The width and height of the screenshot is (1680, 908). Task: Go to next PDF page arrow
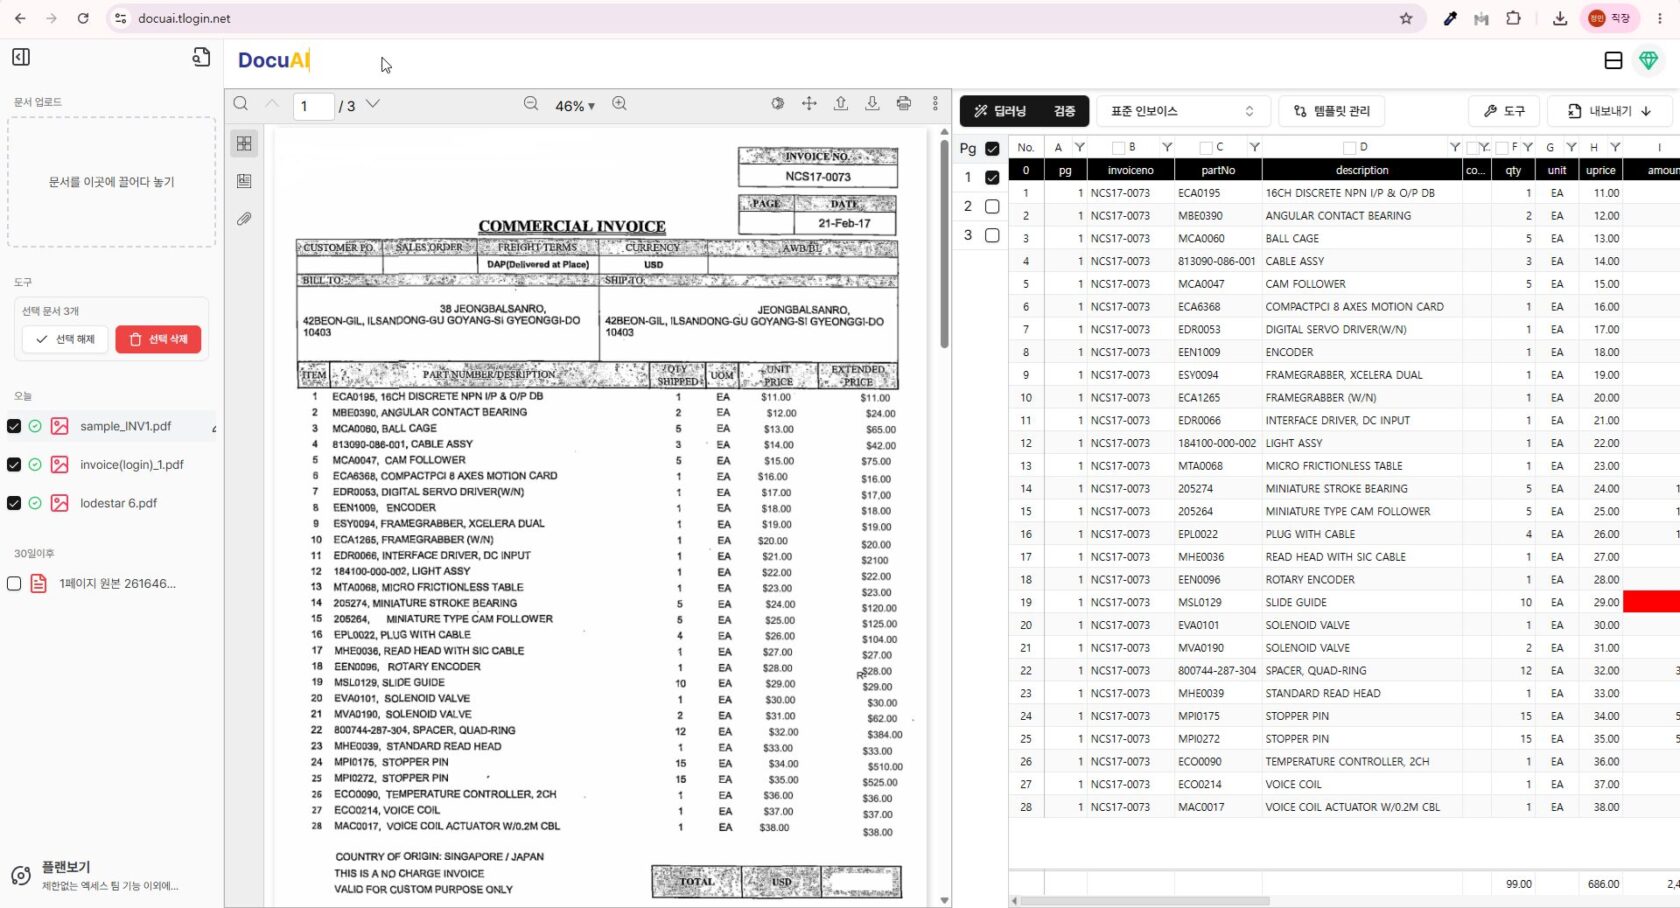pyautogui.click(x=373, y=104)
